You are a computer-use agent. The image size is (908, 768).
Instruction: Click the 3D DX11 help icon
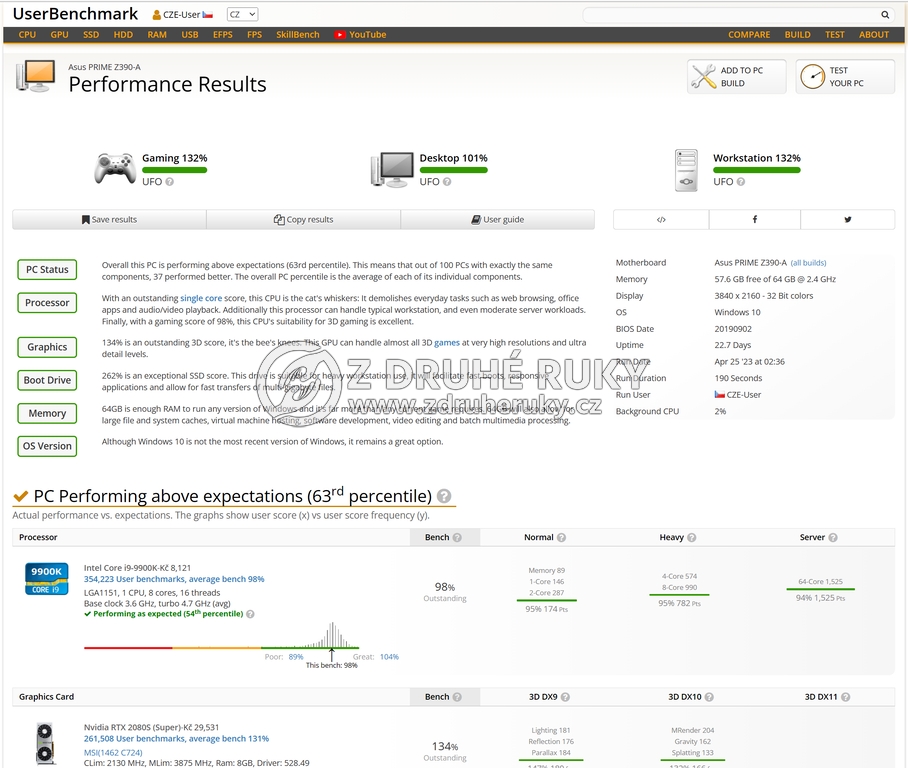pyautogui.click(x=845, y=697)
